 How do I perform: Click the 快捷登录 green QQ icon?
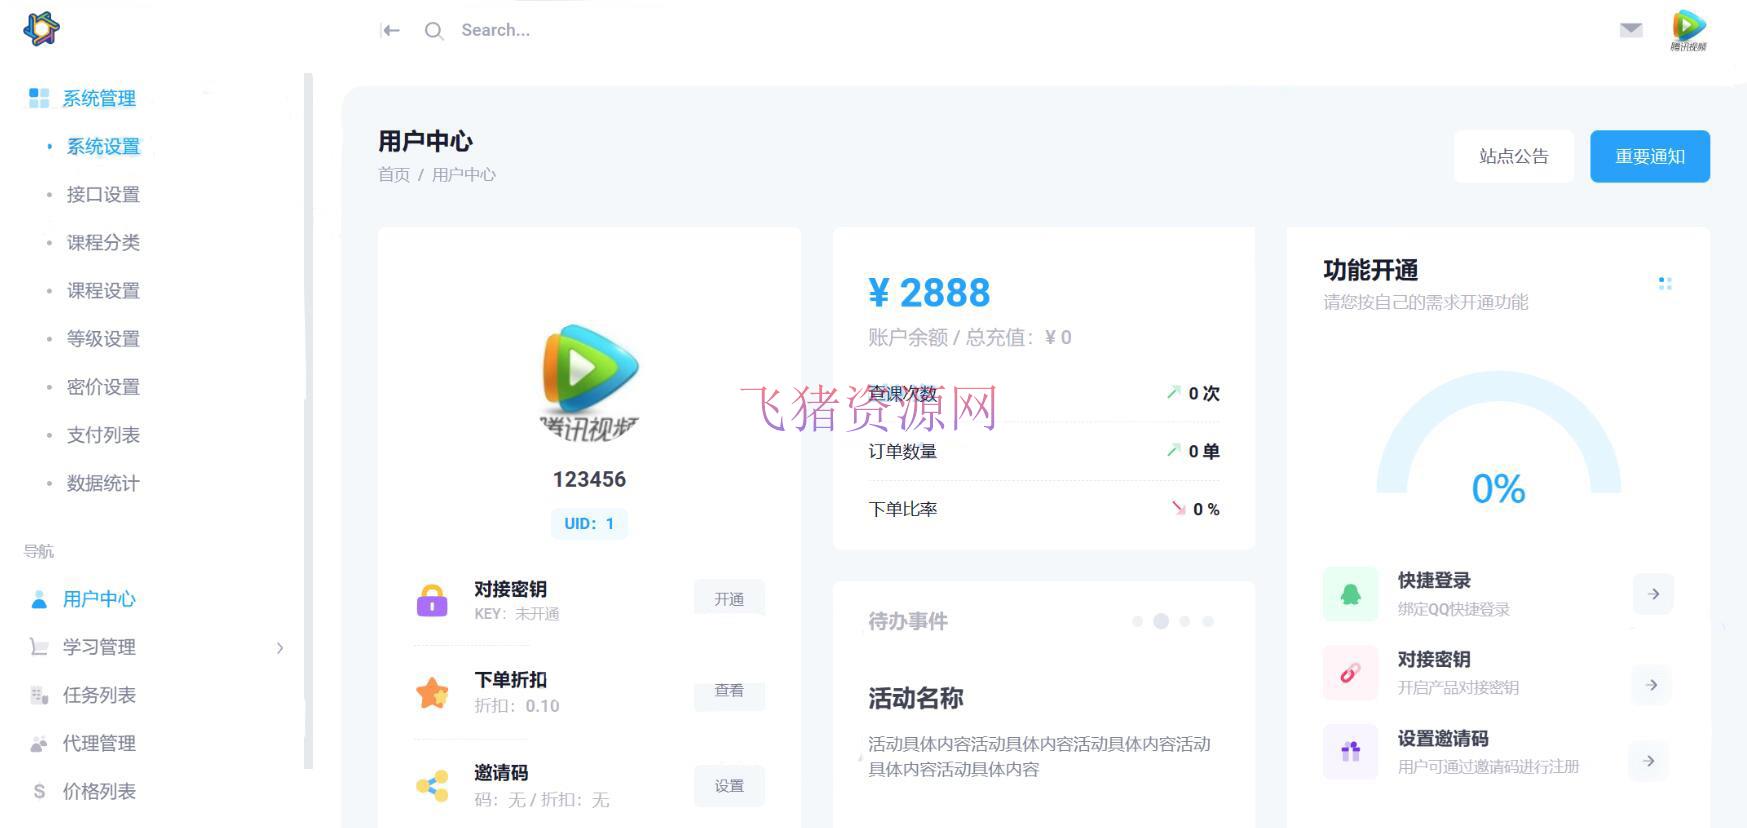1350,594
